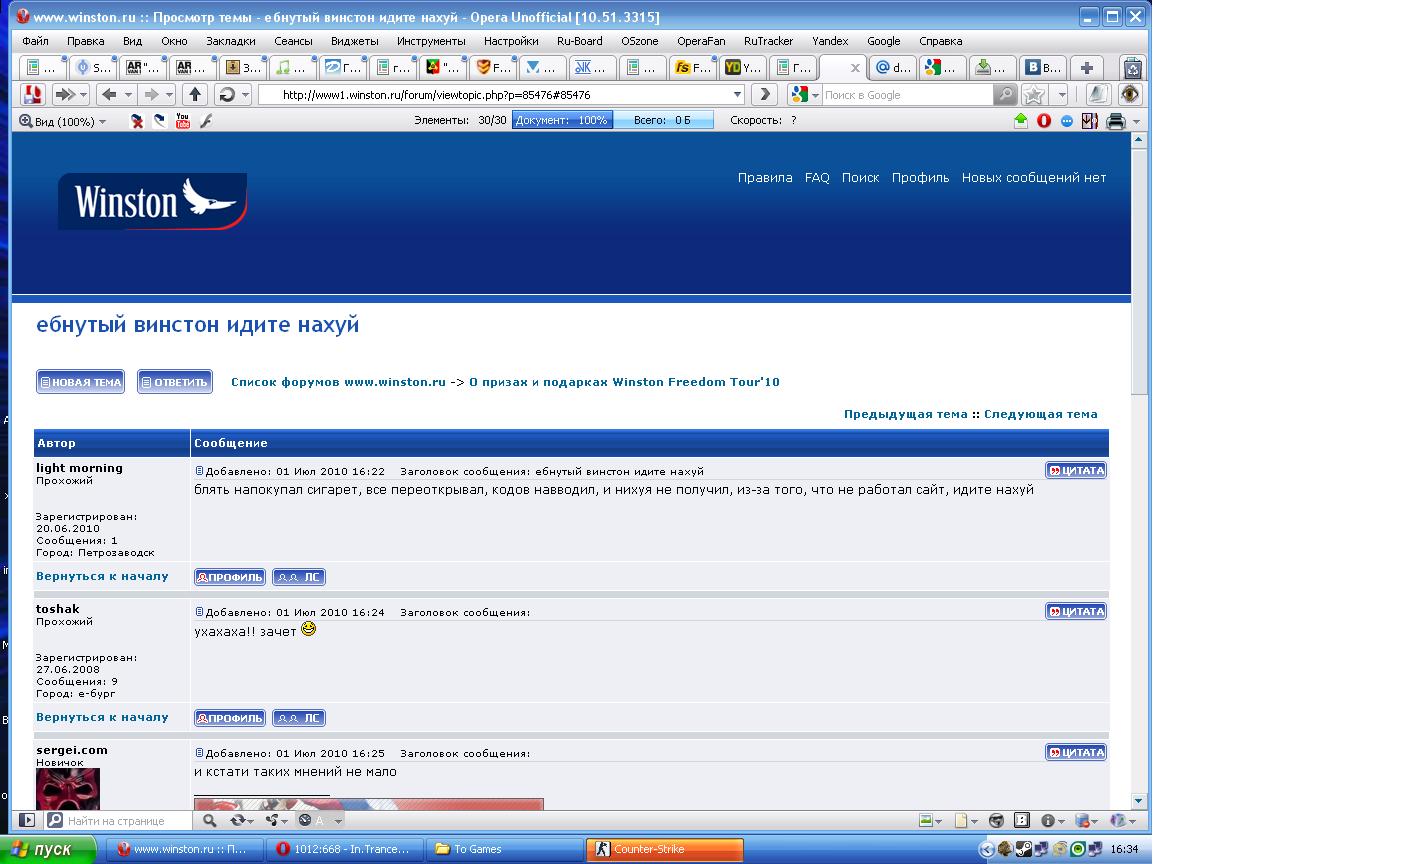
Task: Open the FAQ link
Action: pos(817,177)
